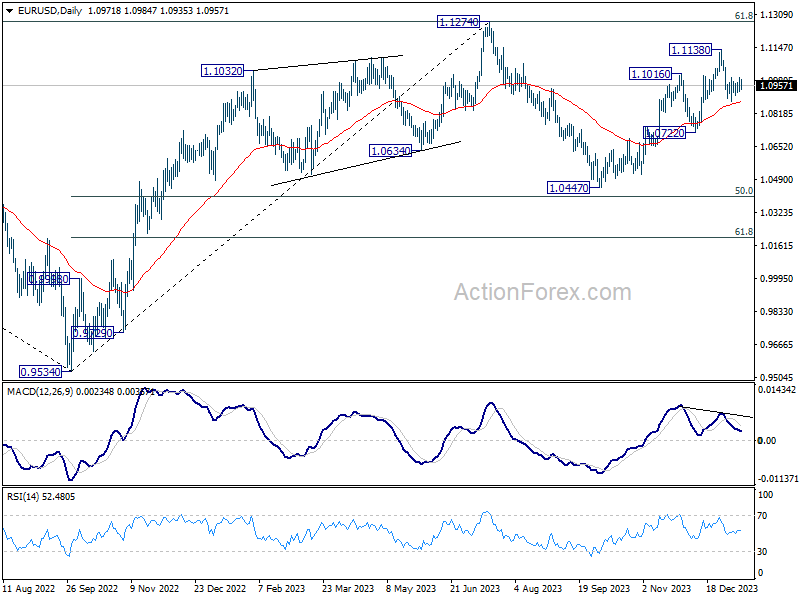Click the 21 Jun 2023 date label
Viewport: 800px width, 600px height.
476,588
